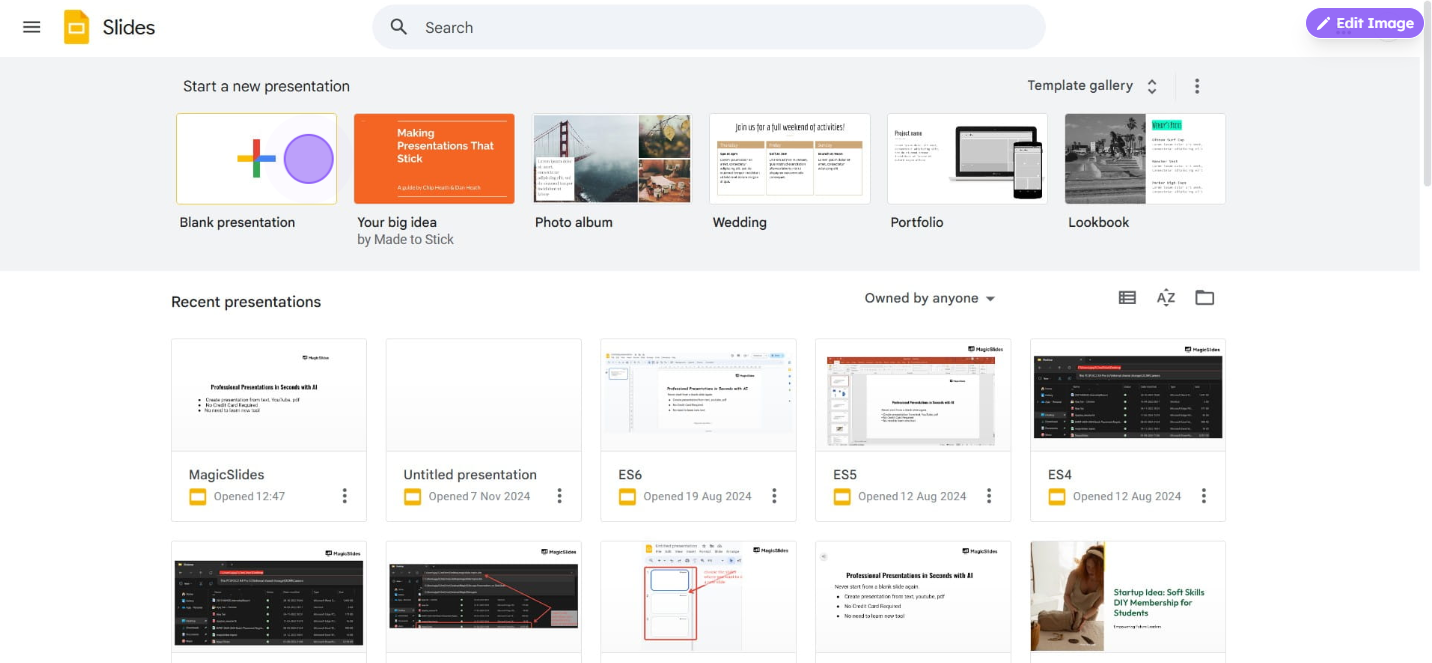
Task: Open more options for ES4
Action: 1204,496
